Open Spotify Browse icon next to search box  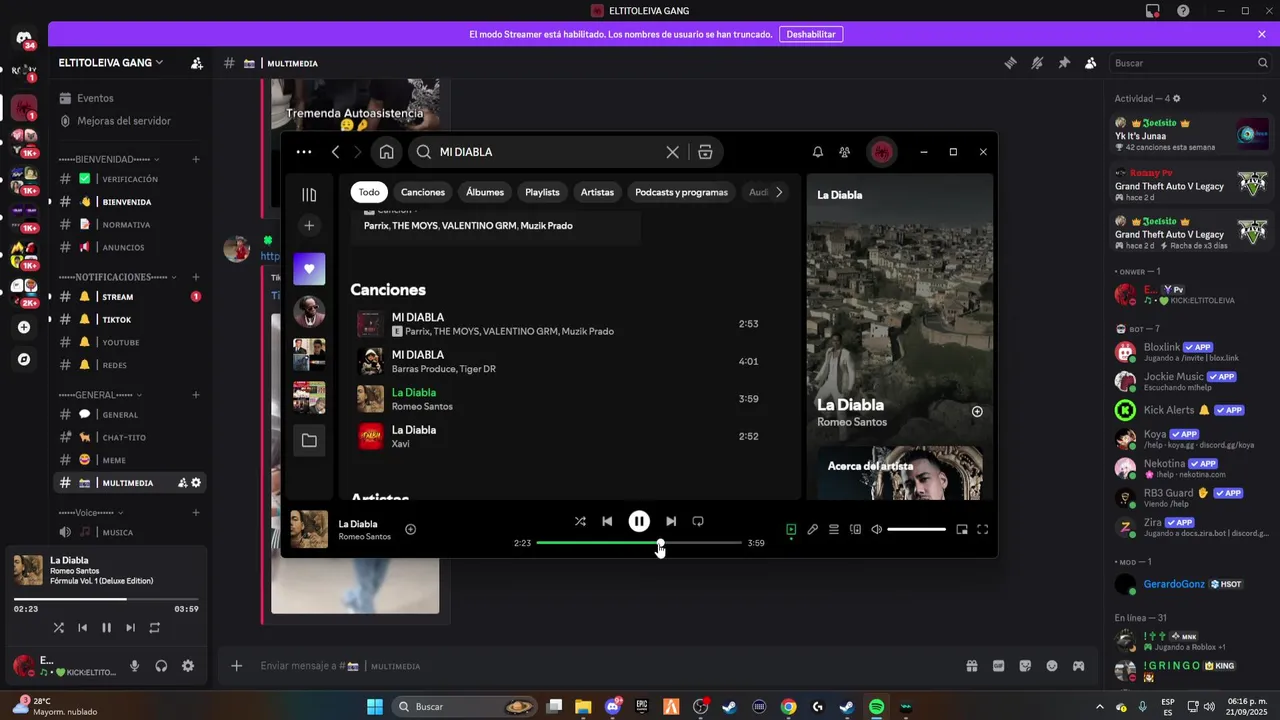click(705, 152)
